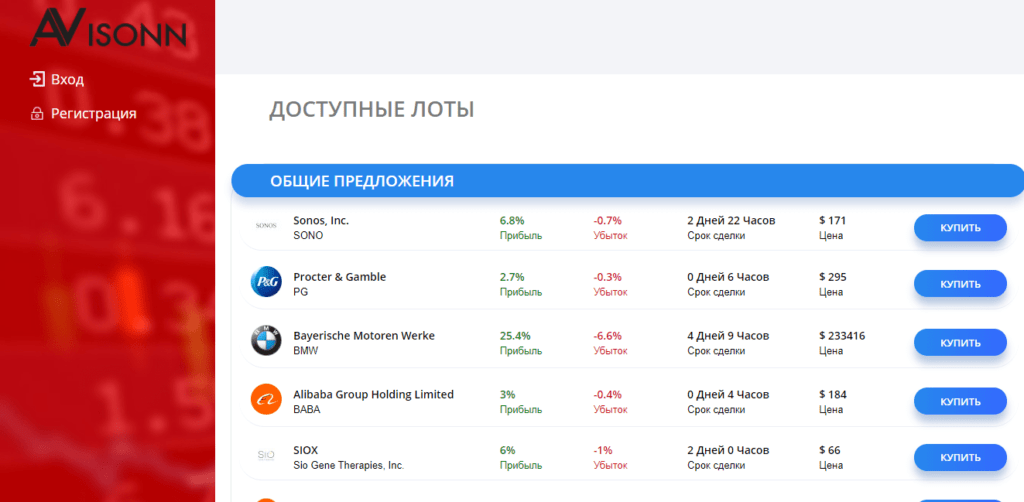
Task: Click the -0.4% loss value
Action: click(607, 394)
